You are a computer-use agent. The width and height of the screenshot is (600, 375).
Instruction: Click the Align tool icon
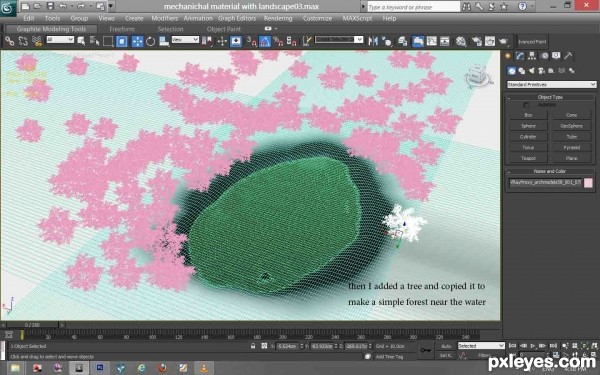387,41
